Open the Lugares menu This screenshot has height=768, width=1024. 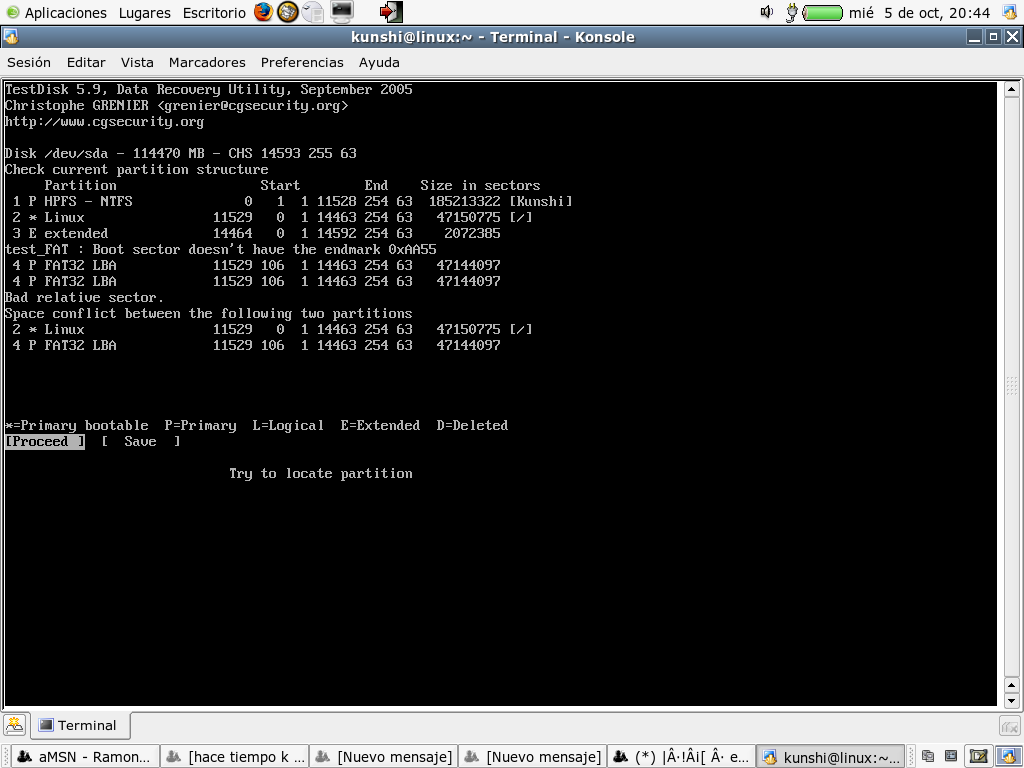tap(144, 12)
